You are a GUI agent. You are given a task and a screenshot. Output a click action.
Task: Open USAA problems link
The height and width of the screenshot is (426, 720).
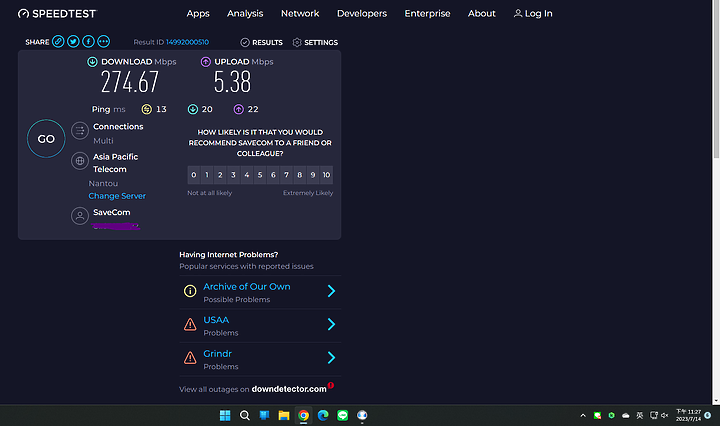(x=216, y=320)
